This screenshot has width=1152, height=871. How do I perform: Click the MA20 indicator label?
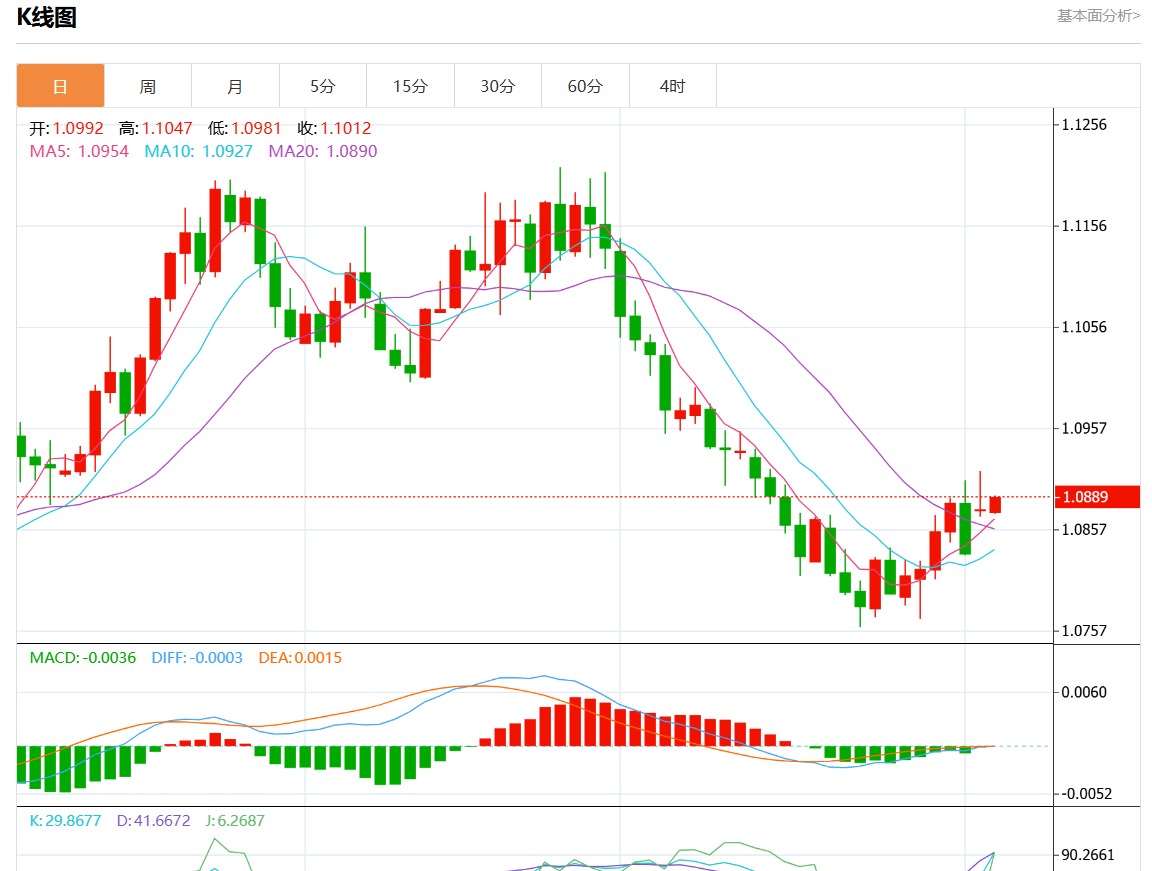tap(322, 151)
